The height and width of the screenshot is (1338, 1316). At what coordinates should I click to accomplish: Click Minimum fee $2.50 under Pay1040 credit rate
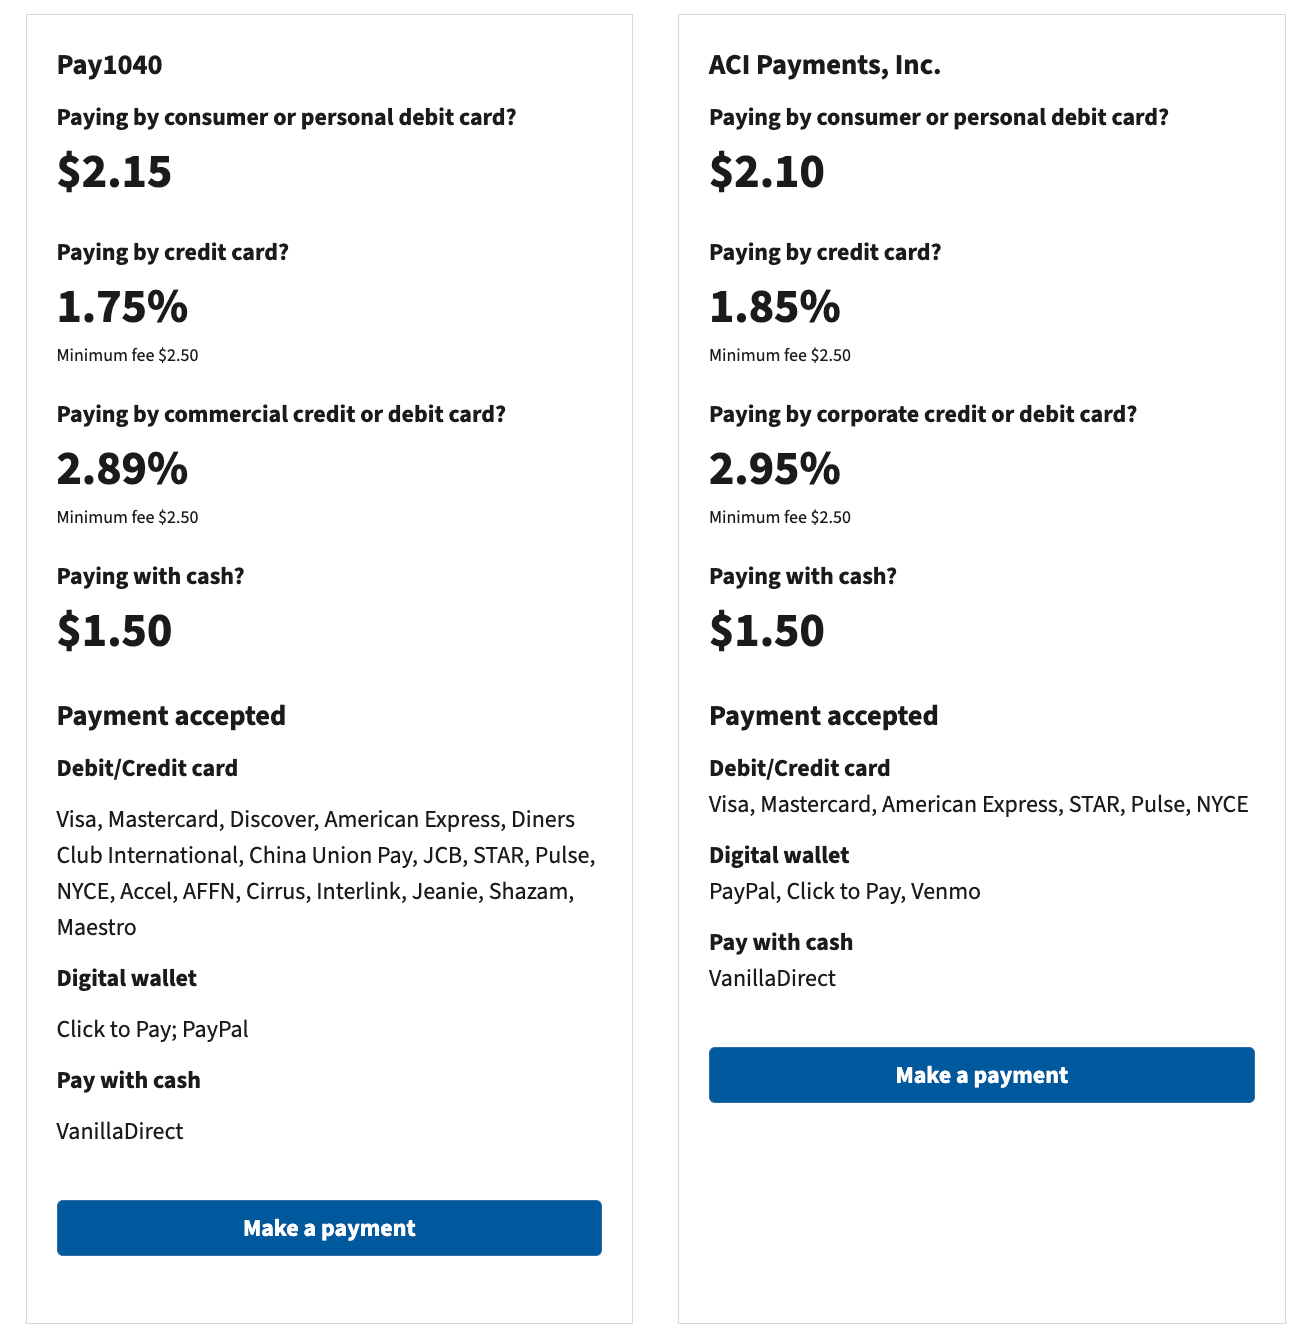(x=128, y=354)
